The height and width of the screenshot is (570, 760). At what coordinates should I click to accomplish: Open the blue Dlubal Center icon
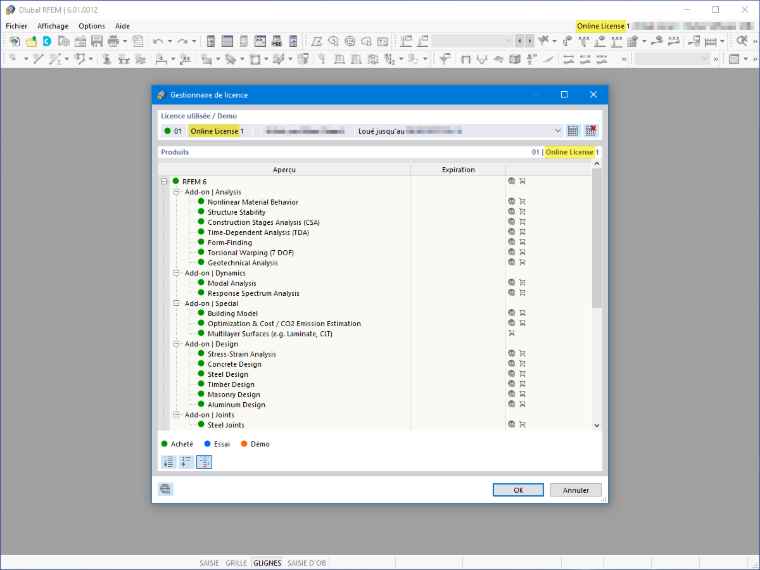[x=47, y=41]
